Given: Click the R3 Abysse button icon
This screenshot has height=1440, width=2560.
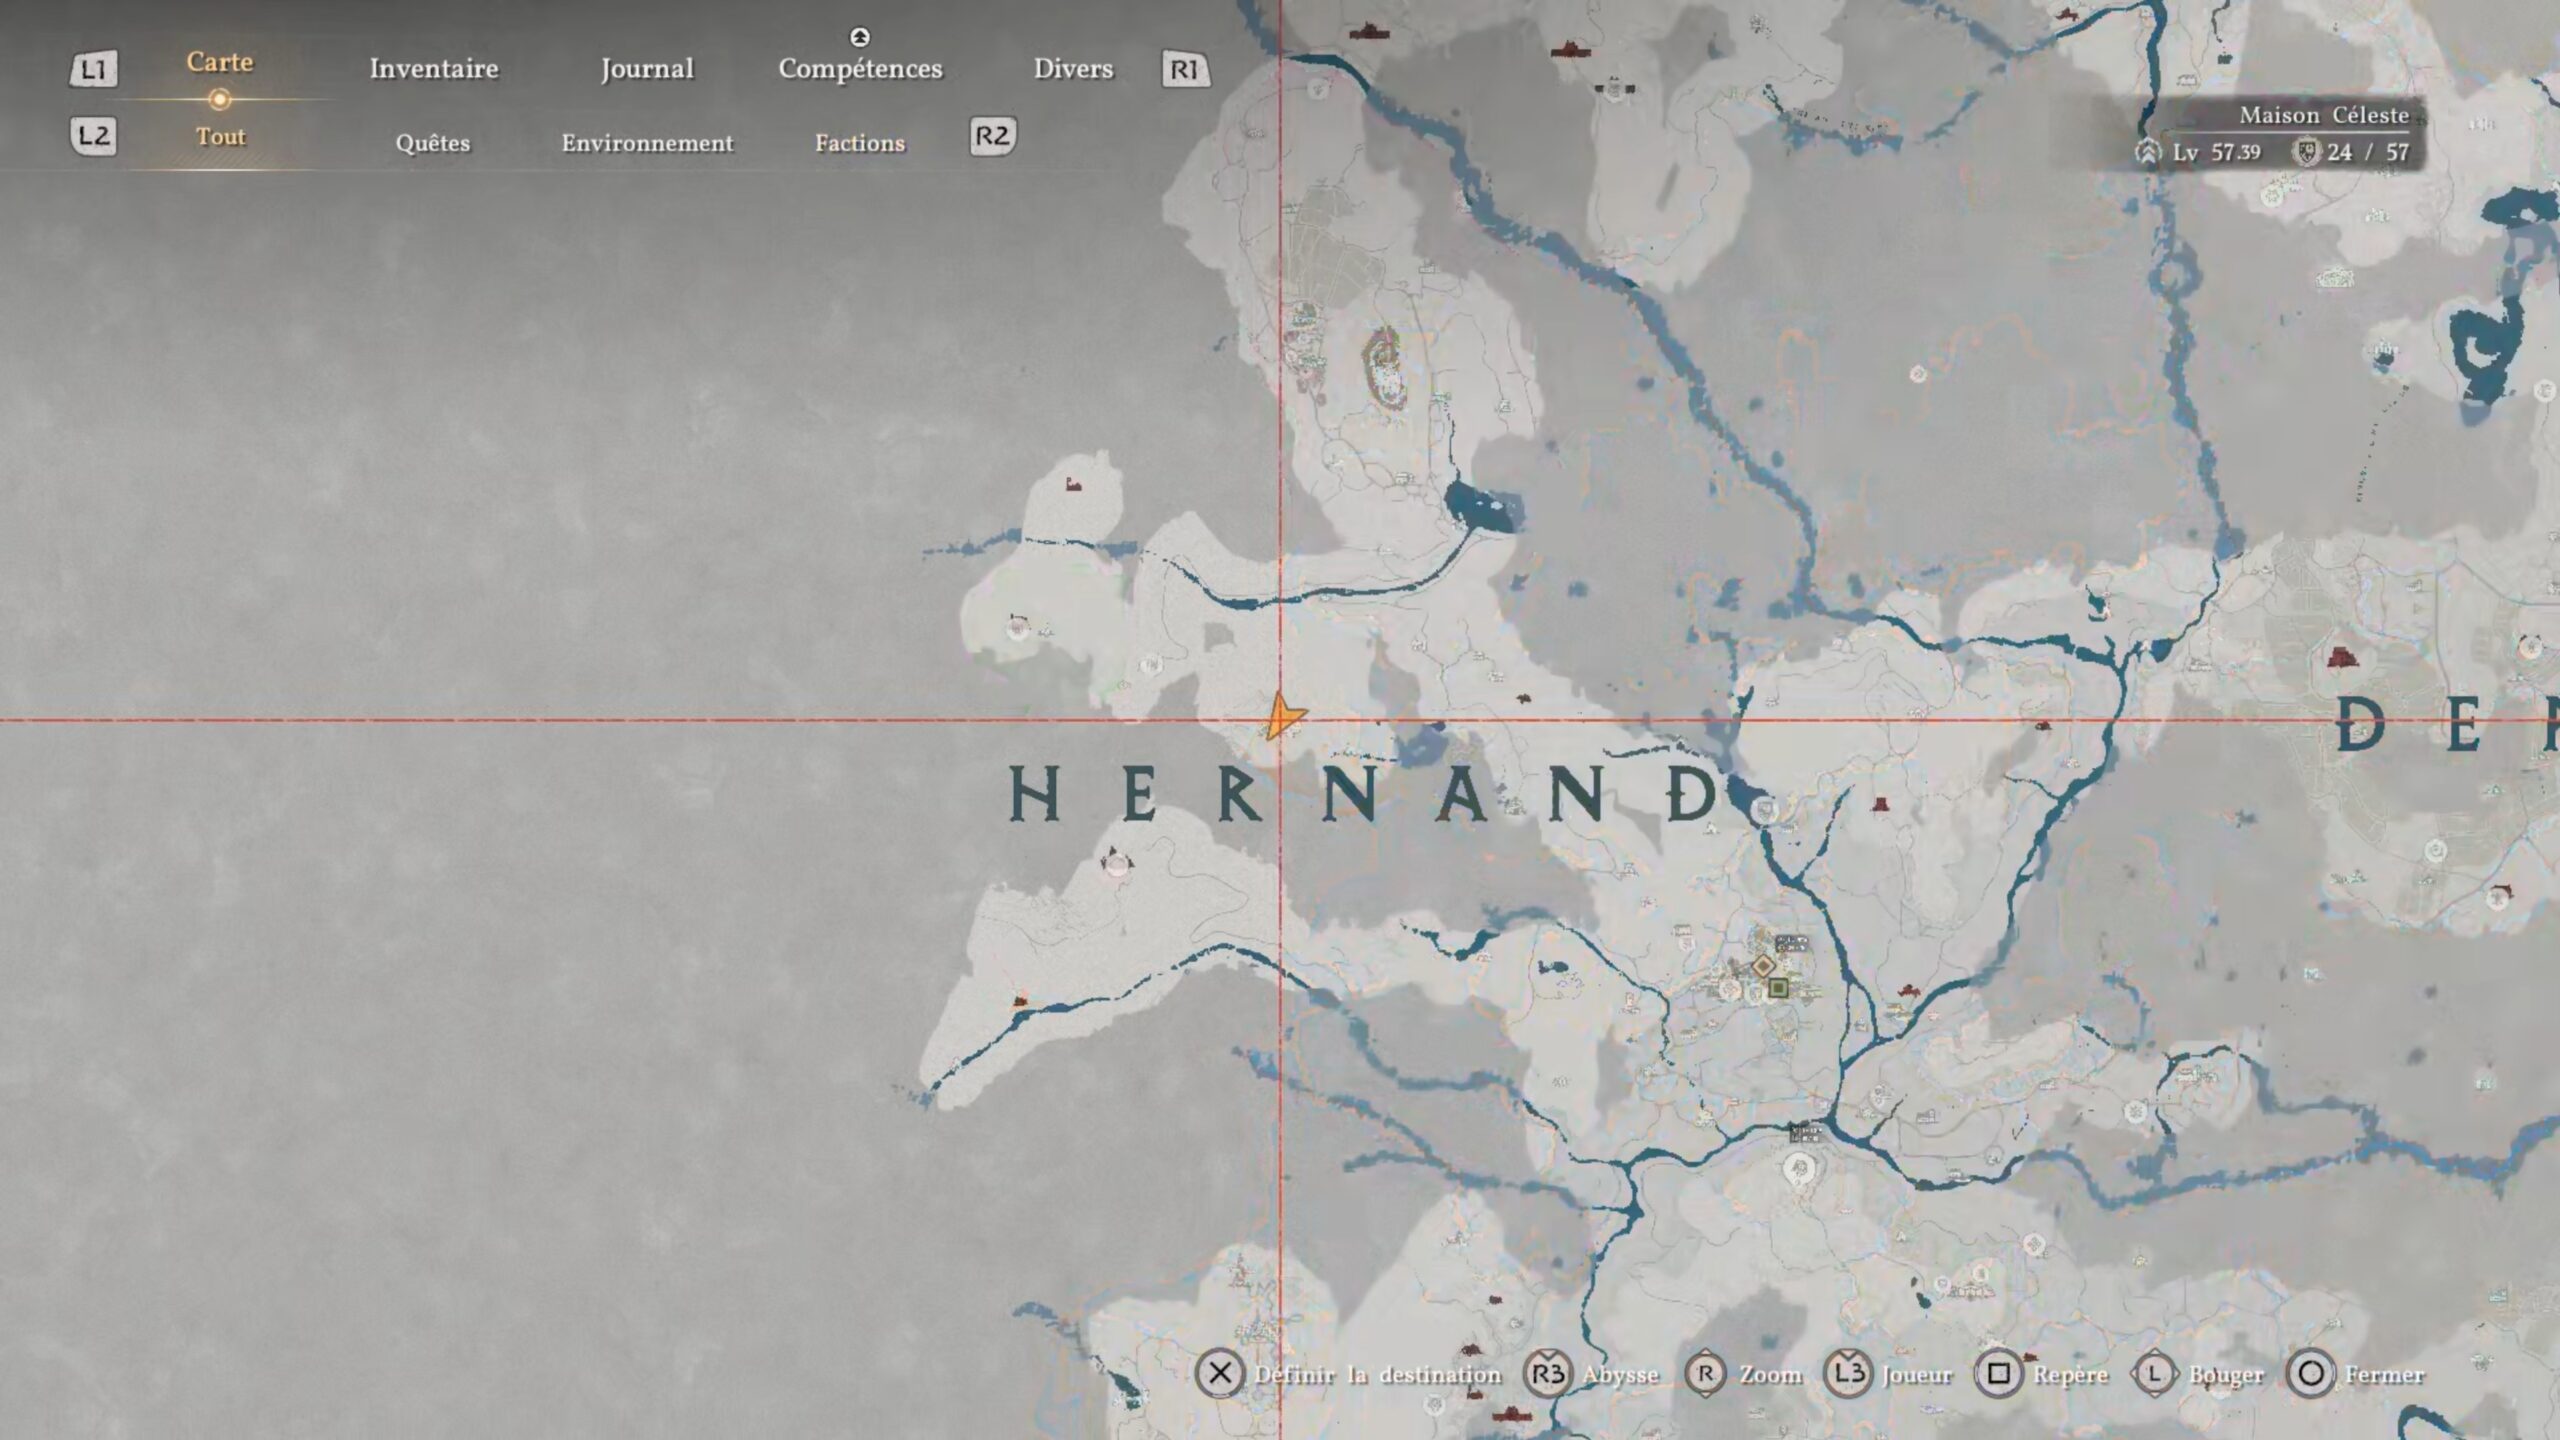Looking at the screenshot, I should pos(1547,1374).
